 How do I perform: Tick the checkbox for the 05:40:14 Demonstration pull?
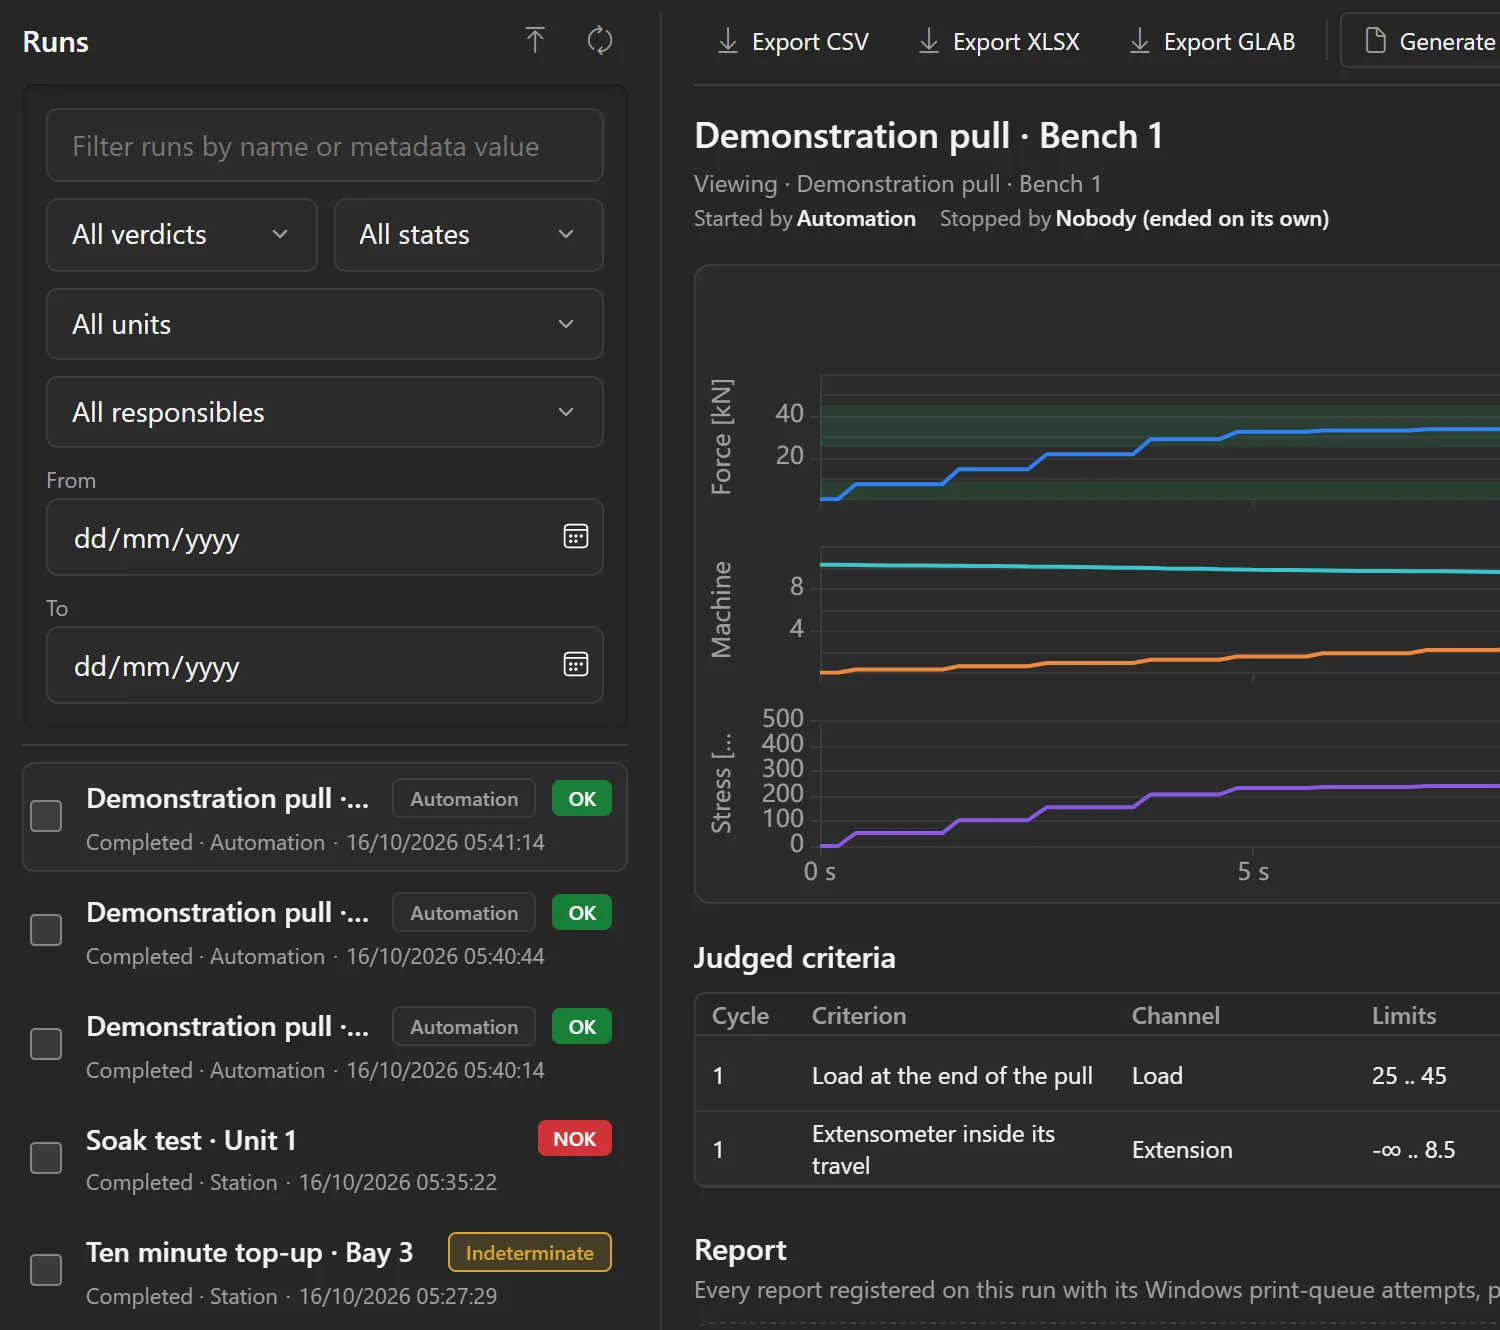46,1044
